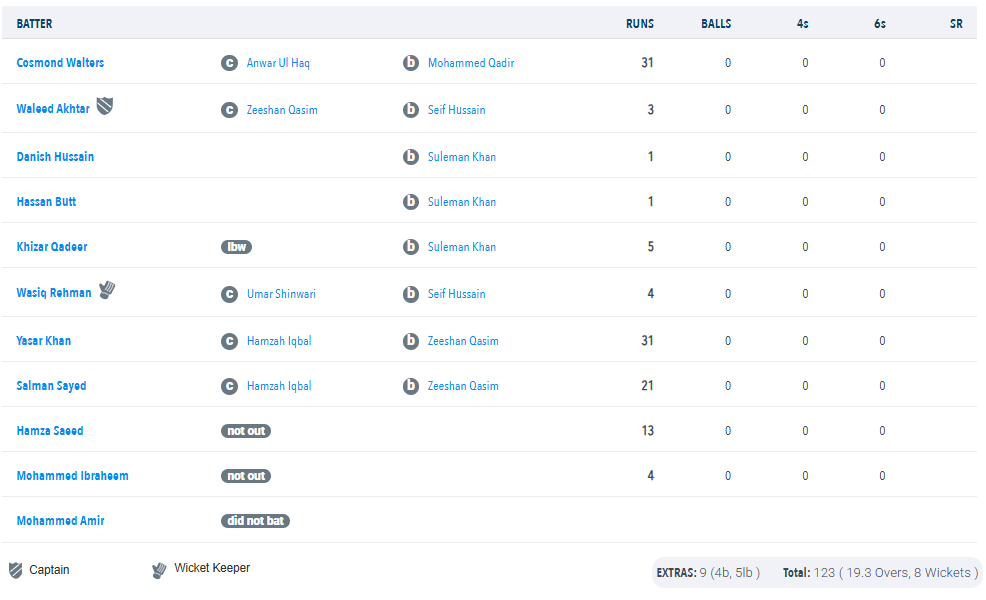Open fielder Umar Shinwari link
This screenshot has width=986, height=600.
point(281,294)
